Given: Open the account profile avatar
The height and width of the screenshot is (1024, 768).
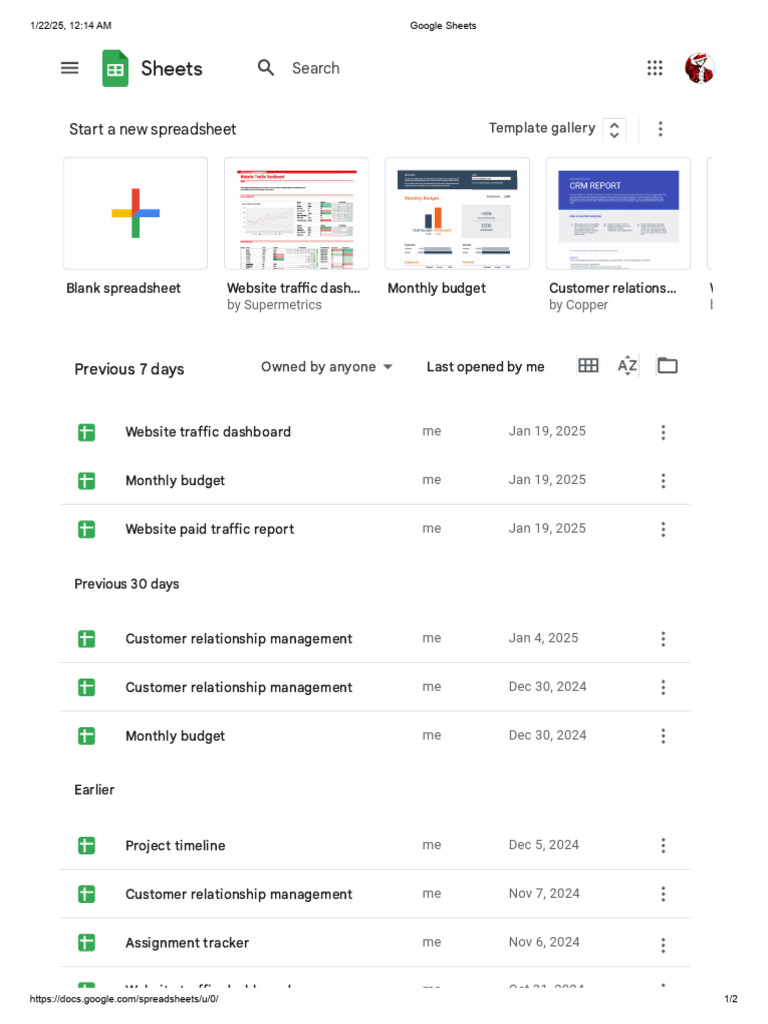Looking at the screenshot, I should (699, 68).
